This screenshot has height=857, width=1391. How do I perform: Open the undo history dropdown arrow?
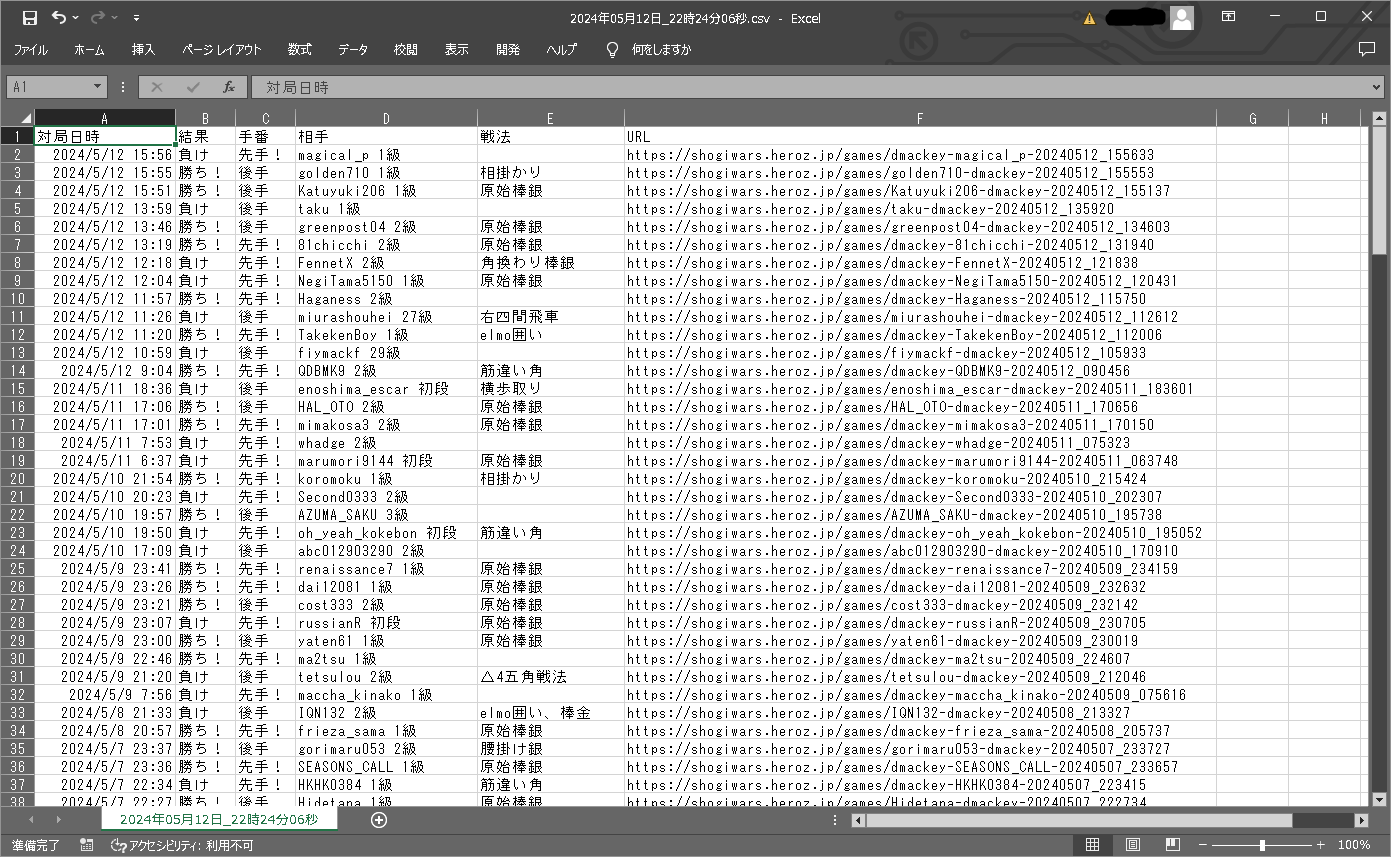(76, 18)
